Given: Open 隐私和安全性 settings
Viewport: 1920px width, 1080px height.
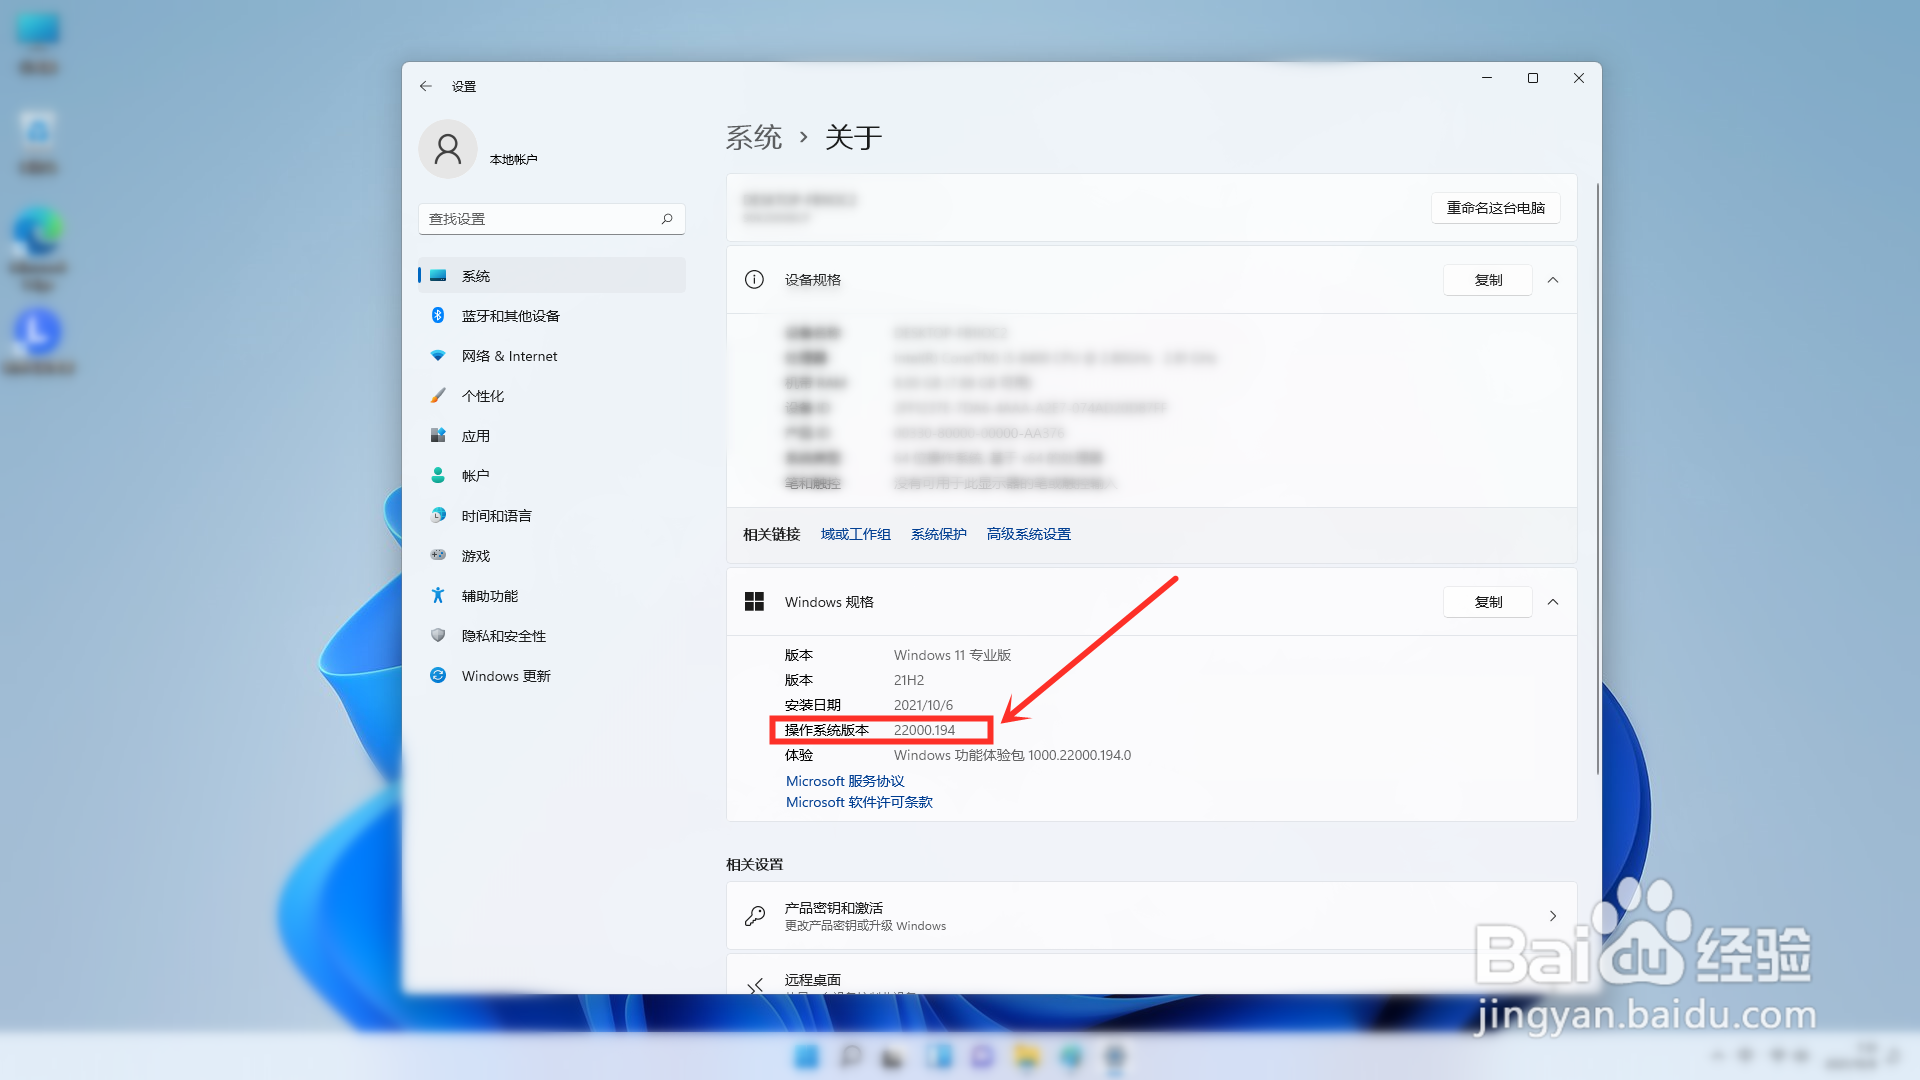Looking at the screenshot, I should click(x=551, y=636).
